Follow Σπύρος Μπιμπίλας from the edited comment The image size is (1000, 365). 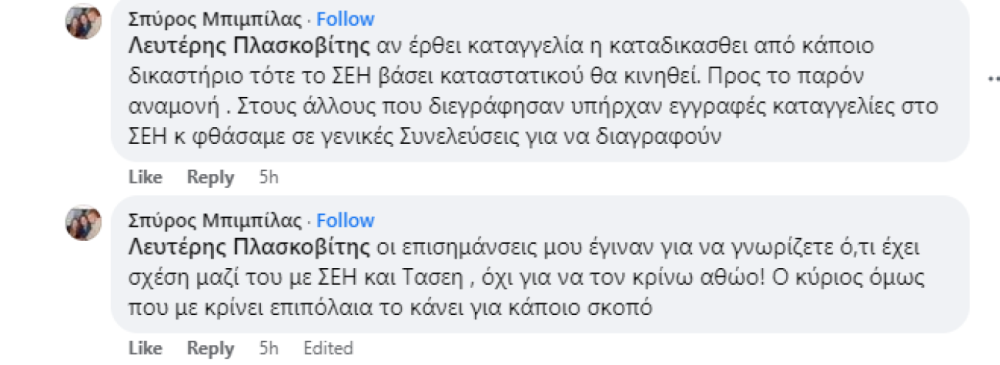tap(345, 221)
